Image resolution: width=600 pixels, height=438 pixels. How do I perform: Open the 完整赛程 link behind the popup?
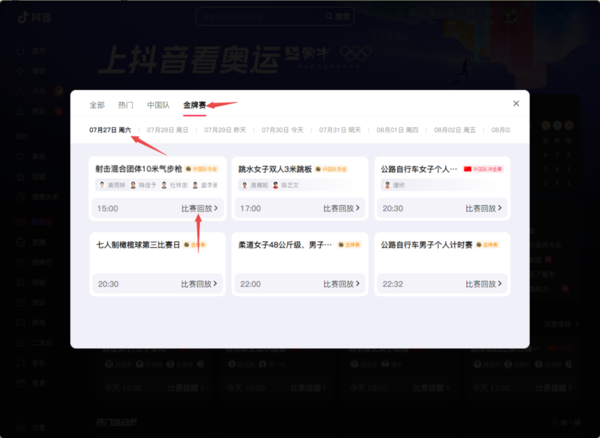pos(561,324)
